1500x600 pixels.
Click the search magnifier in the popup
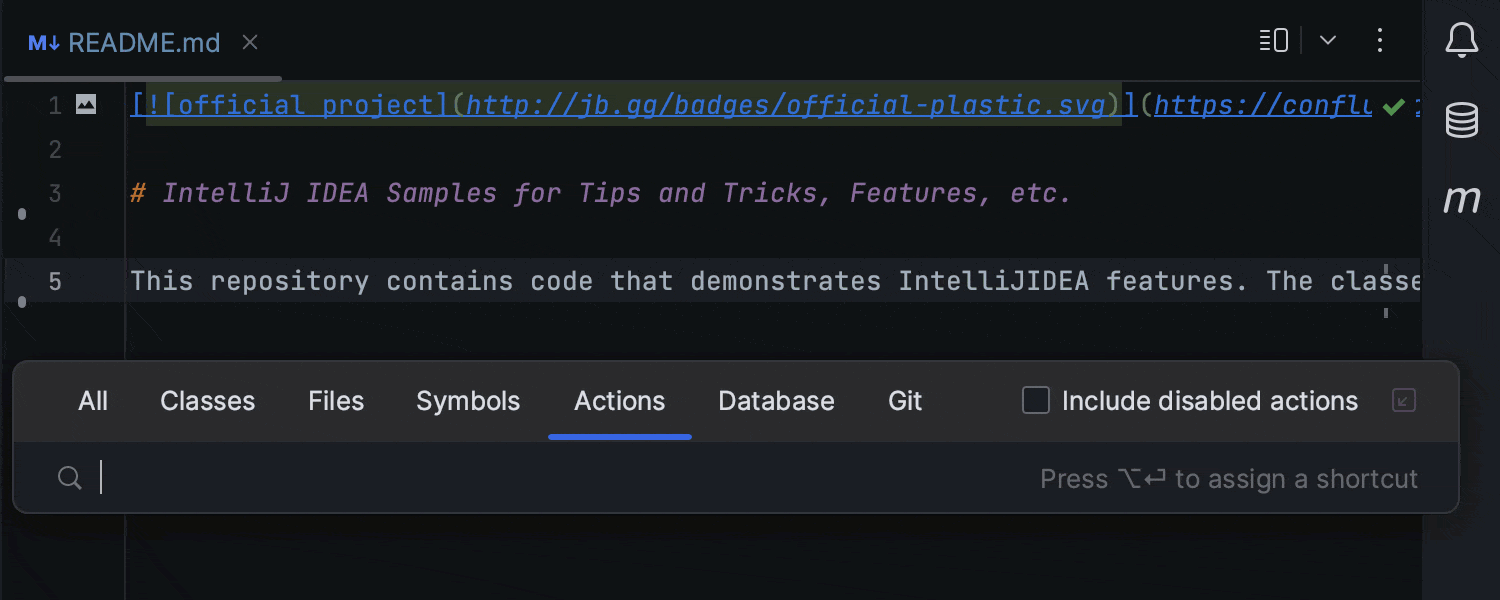click(69, 477)
